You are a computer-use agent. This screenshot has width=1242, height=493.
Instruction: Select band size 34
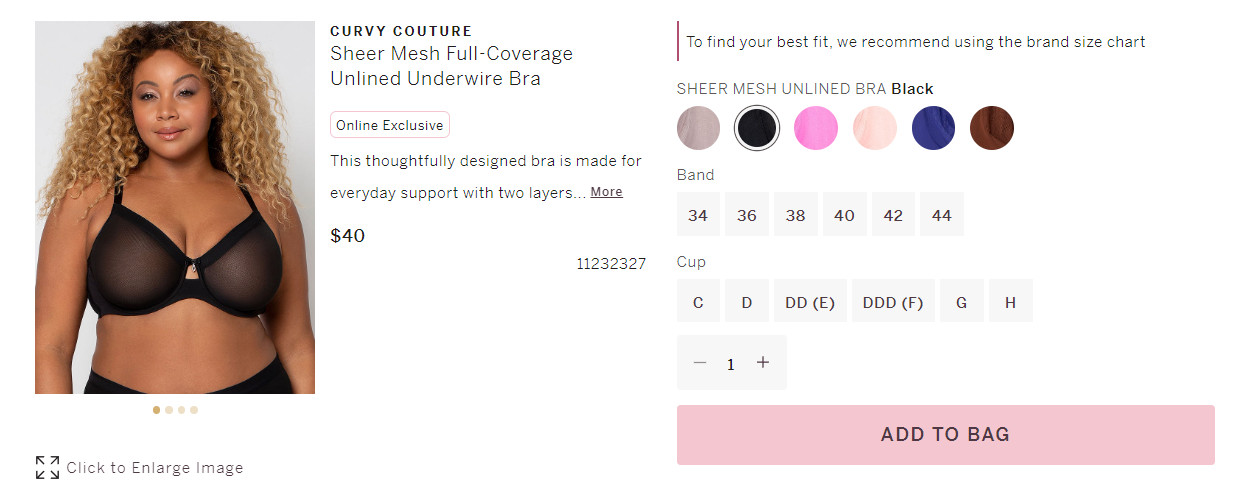tap(698, 215)
